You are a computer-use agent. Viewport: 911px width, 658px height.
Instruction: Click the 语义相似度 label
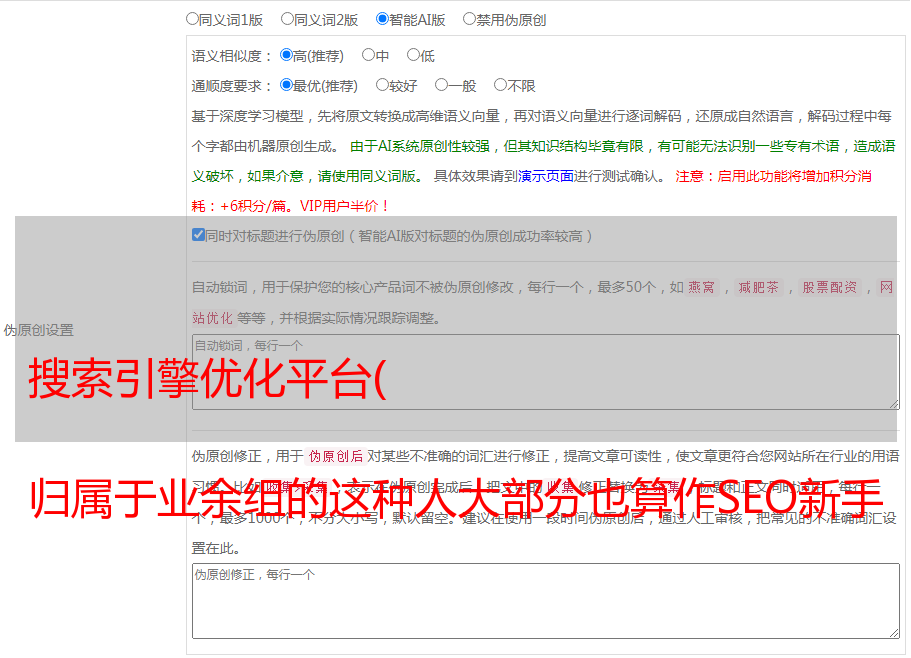click(x=231, y=56)
